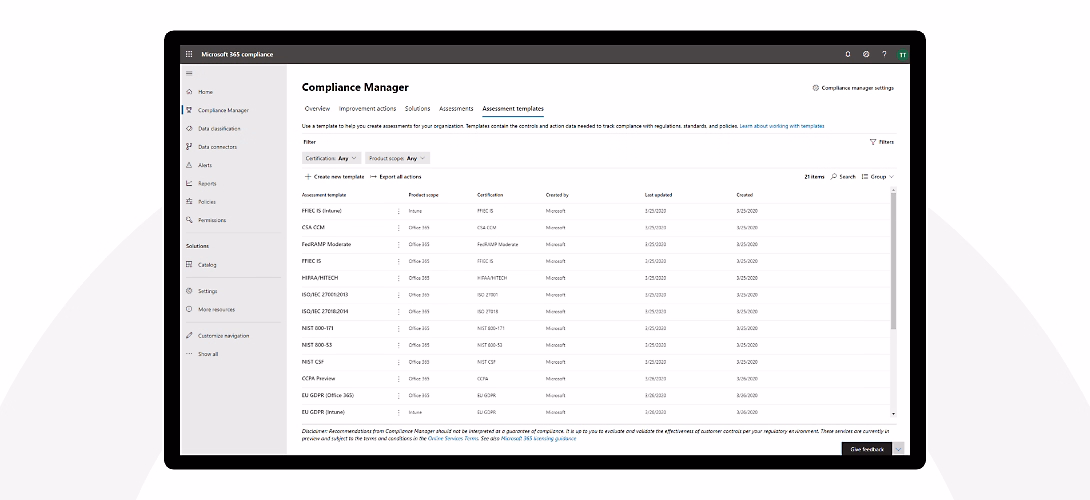Click the Show all ellipsis icon

click(x=189, y=354)
